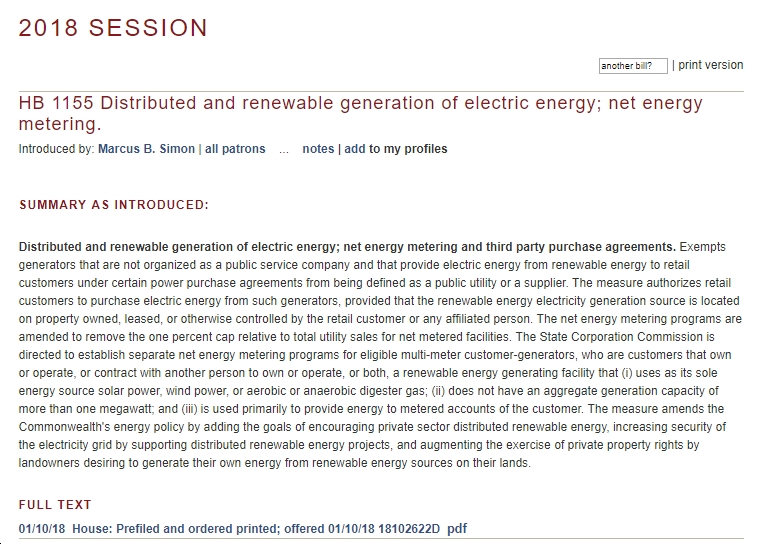Click "add to my profiles"
The height and width of the screenshot is (544, 763).
(x=396, y=149)
